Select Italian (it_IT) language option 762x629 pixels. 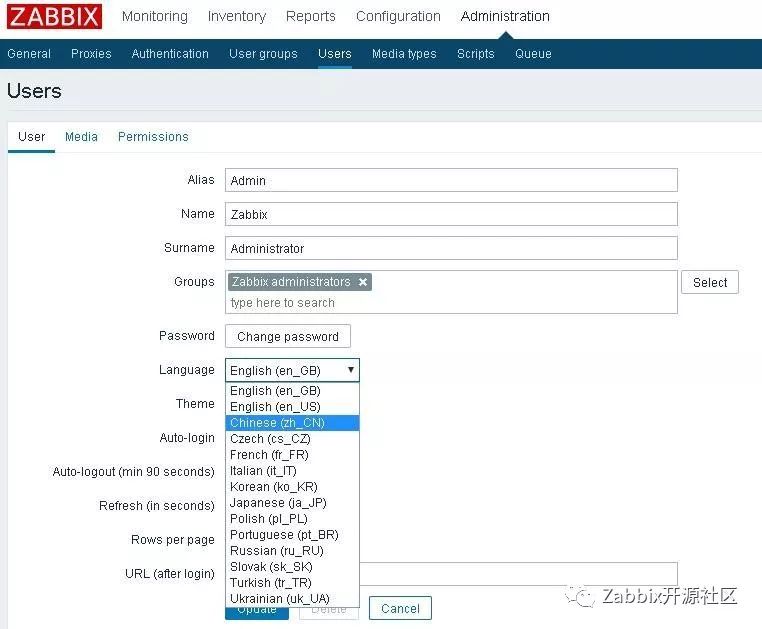tap(293, 471)
